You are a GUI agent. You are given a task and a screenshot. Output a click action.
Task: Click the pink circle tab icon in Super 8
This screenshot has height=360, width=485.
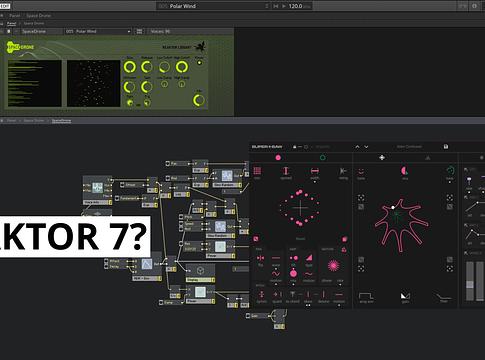tap(278, 158)
